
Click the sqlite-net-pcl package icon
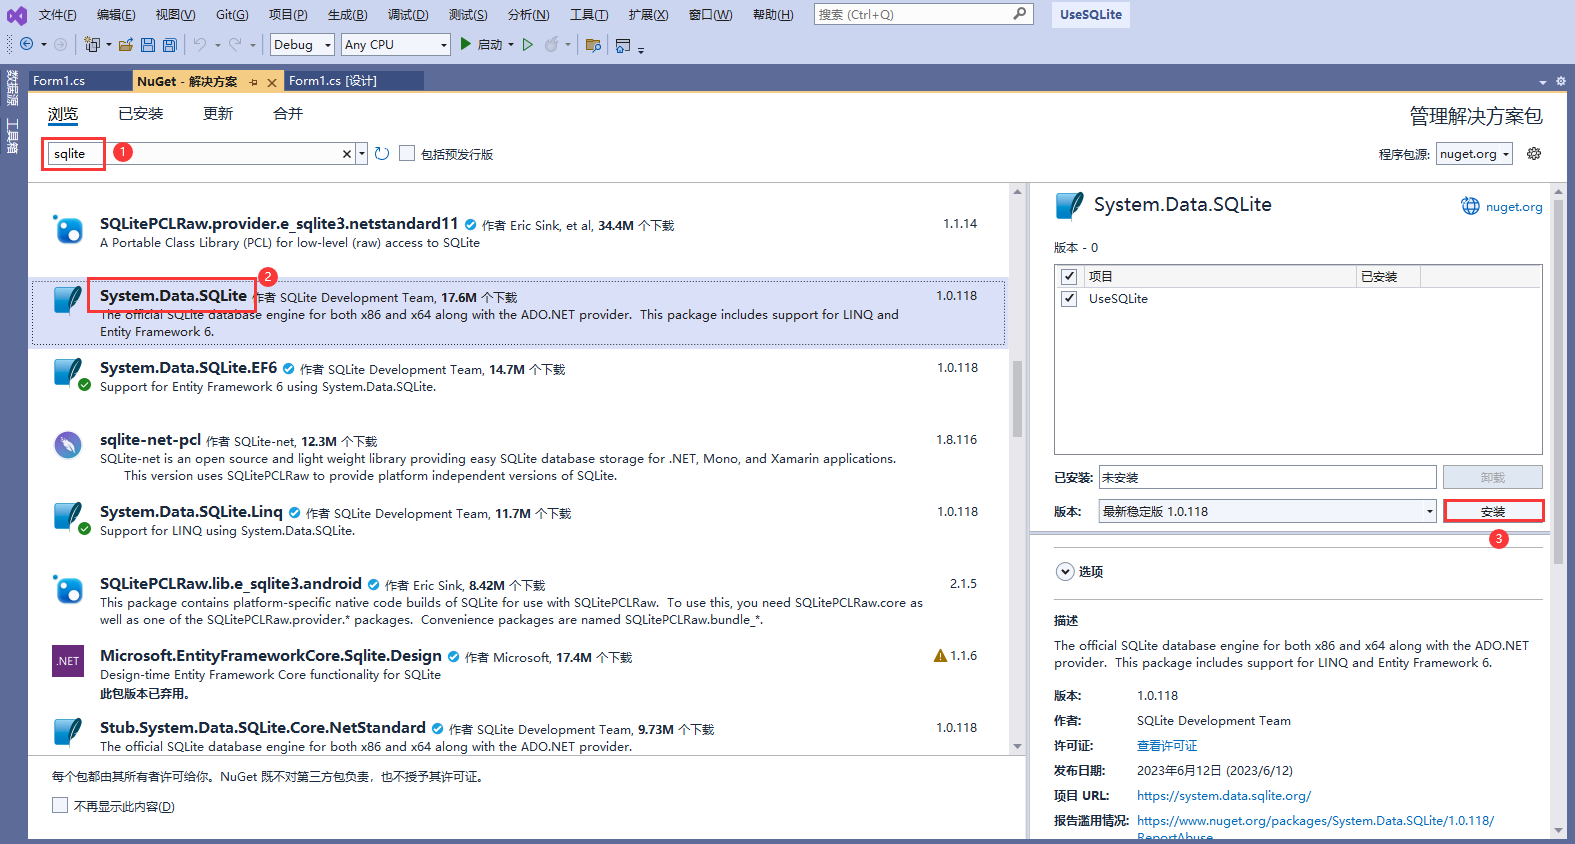coord(67,444)
